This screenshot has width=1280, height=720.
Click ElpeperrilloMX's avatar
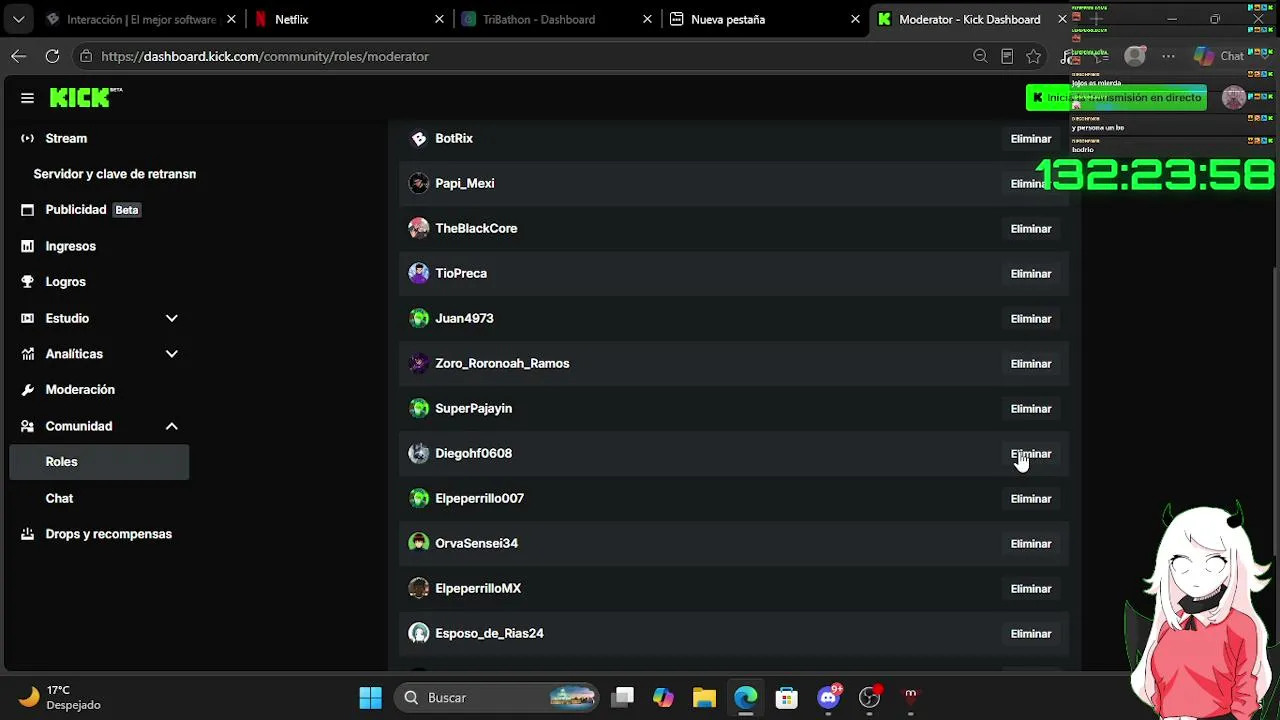click(x=419, y=588)
